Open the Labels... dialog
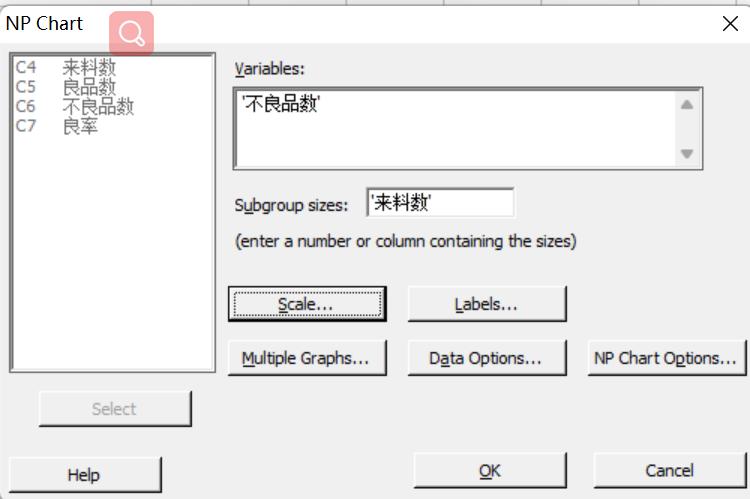Viewport: 750px width, 499px height. coord(486,304)
